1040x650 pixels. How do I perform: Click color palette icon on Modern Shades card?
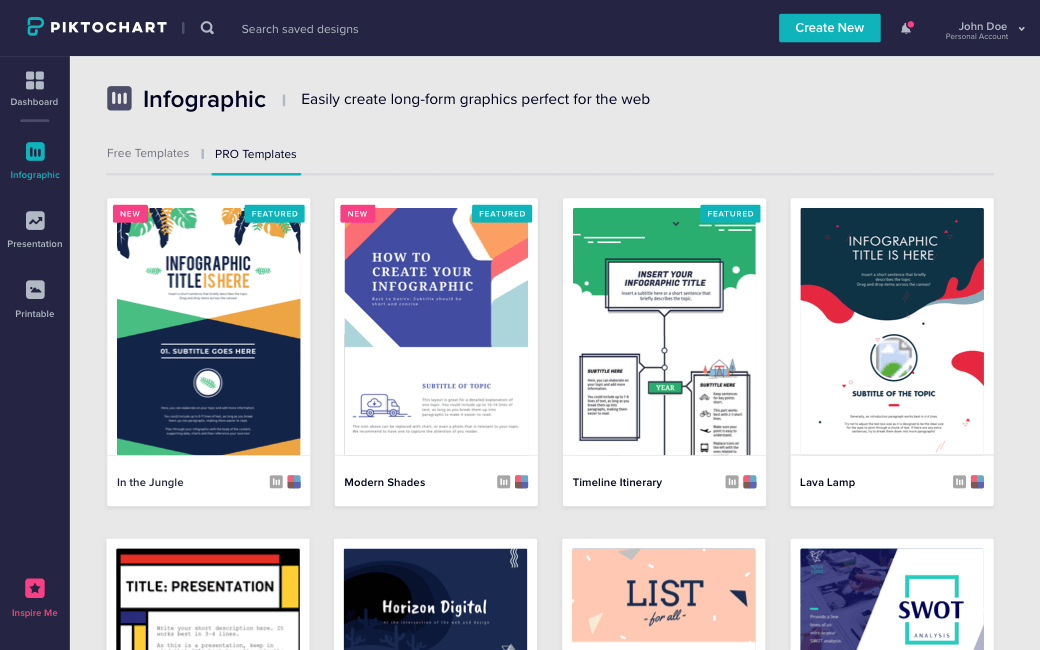coord(521,482)
